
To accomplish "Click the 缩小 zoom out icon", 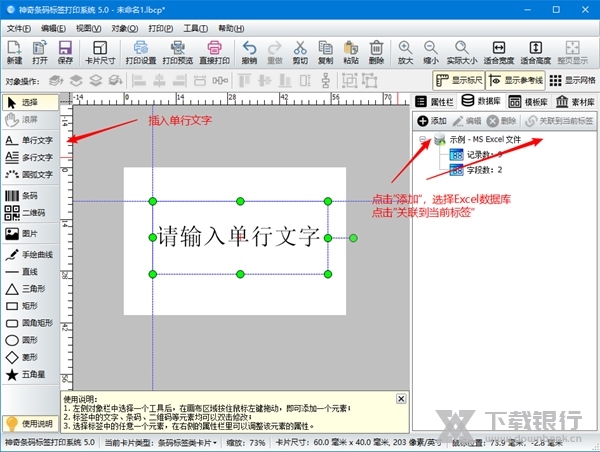I will 430,52.
